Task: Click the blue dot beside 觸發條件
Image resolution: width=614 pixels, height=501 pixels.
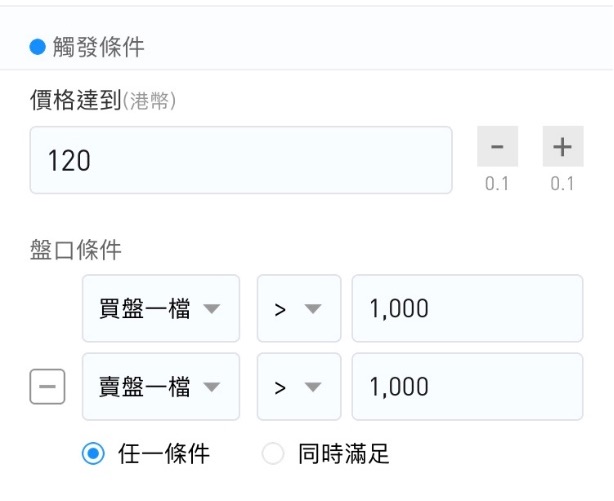Action: (x=38, y=47)
